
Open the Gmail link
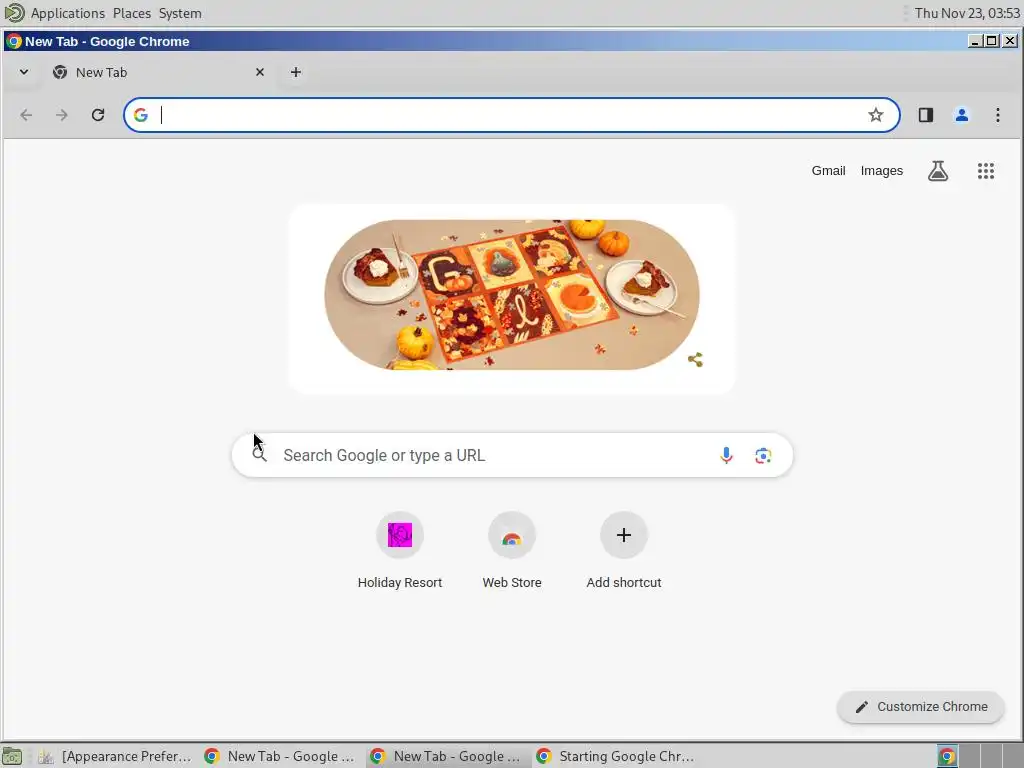pos(828,171)
